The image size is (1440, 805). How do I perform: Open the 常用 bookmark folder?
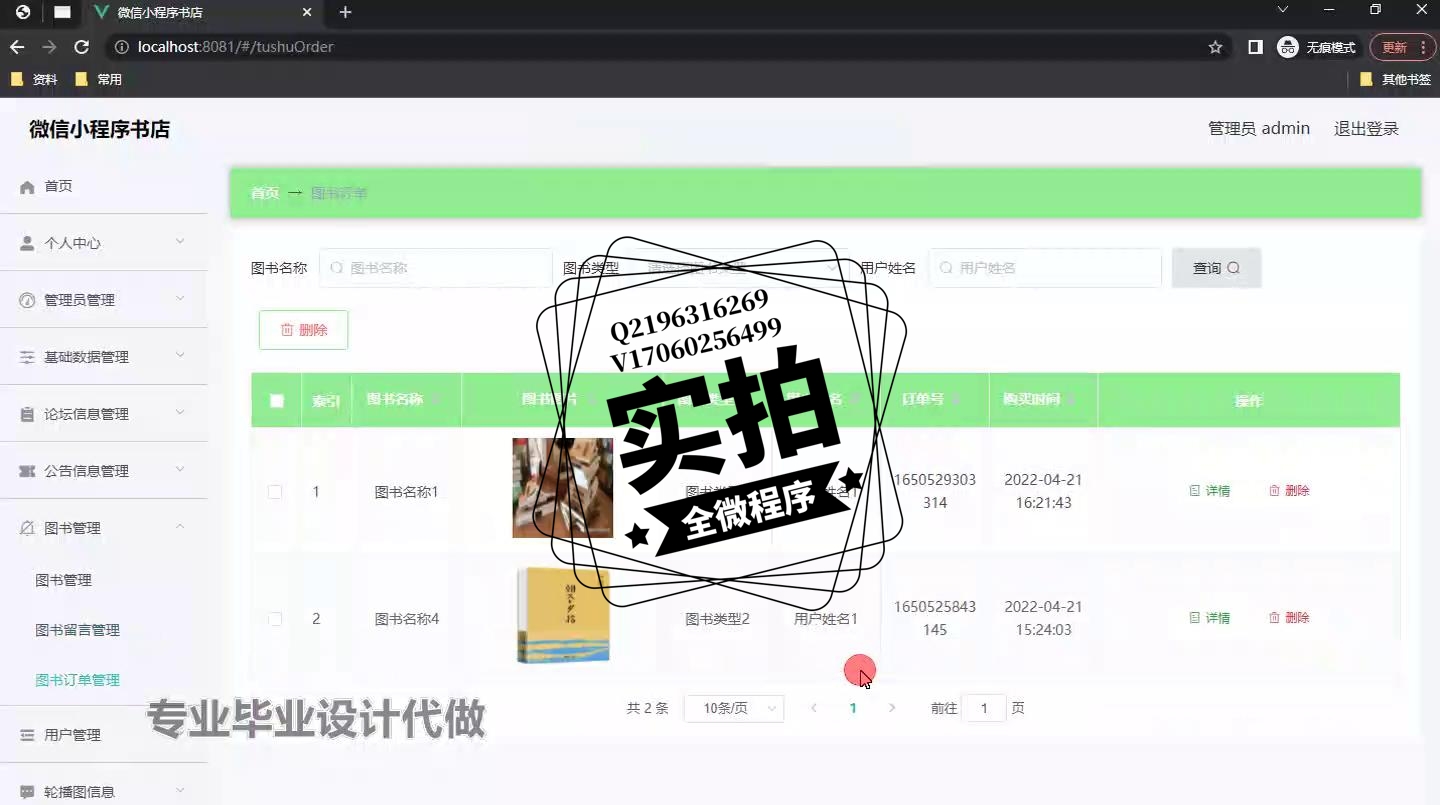[98, 79]
